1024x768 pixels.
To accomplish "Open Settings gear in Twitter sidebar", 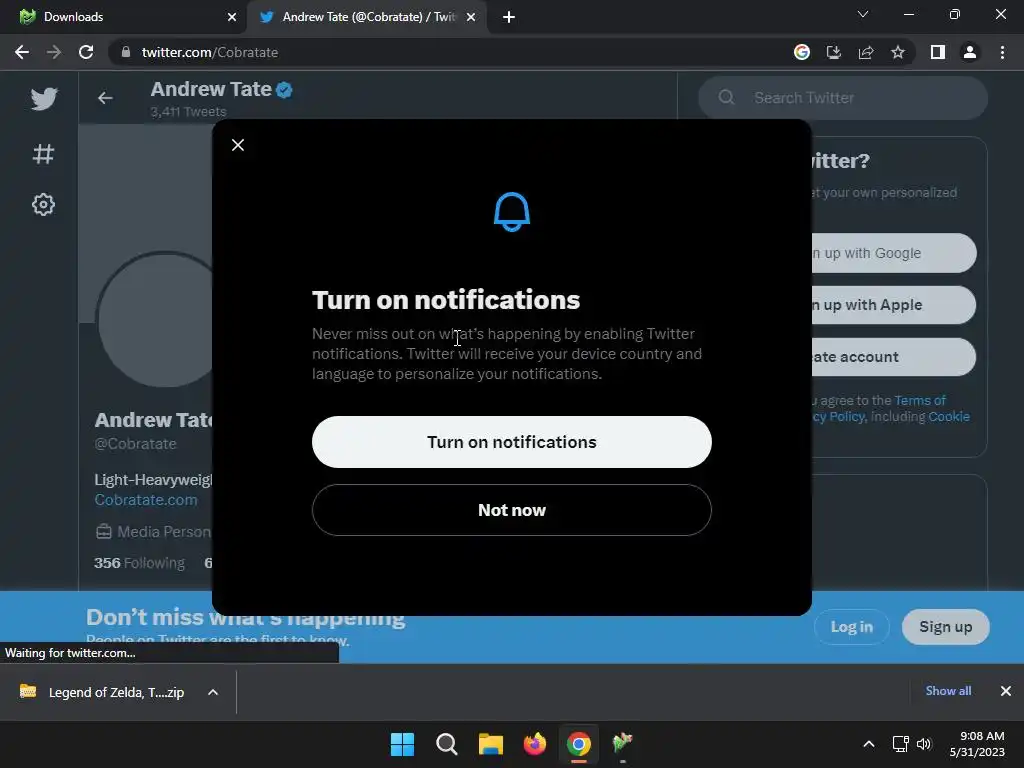I will coord(43,204).
